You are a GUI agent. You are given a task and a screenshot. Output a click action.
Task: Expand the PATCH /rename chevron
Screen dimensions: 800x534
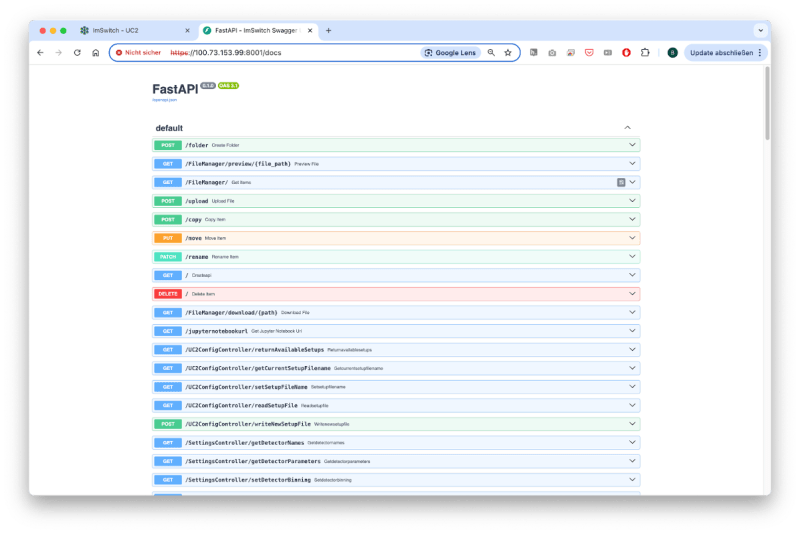632,257
